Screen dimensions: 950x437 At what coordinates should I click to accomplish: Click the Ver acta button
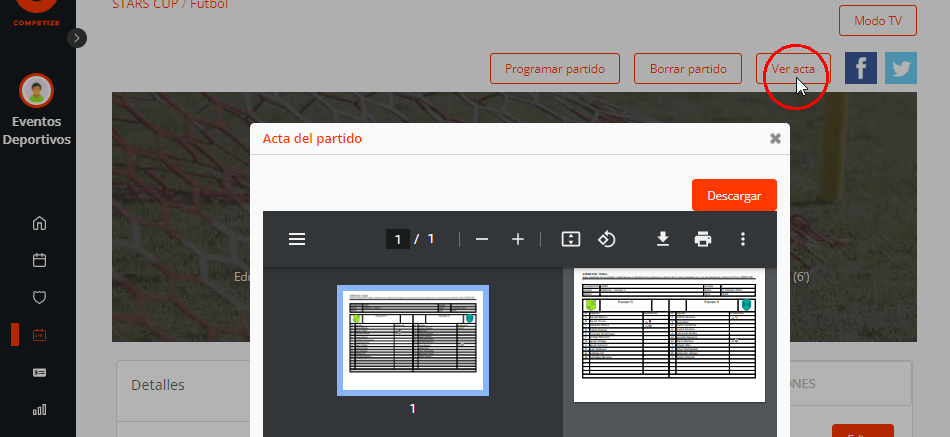[x=792, y=68]
